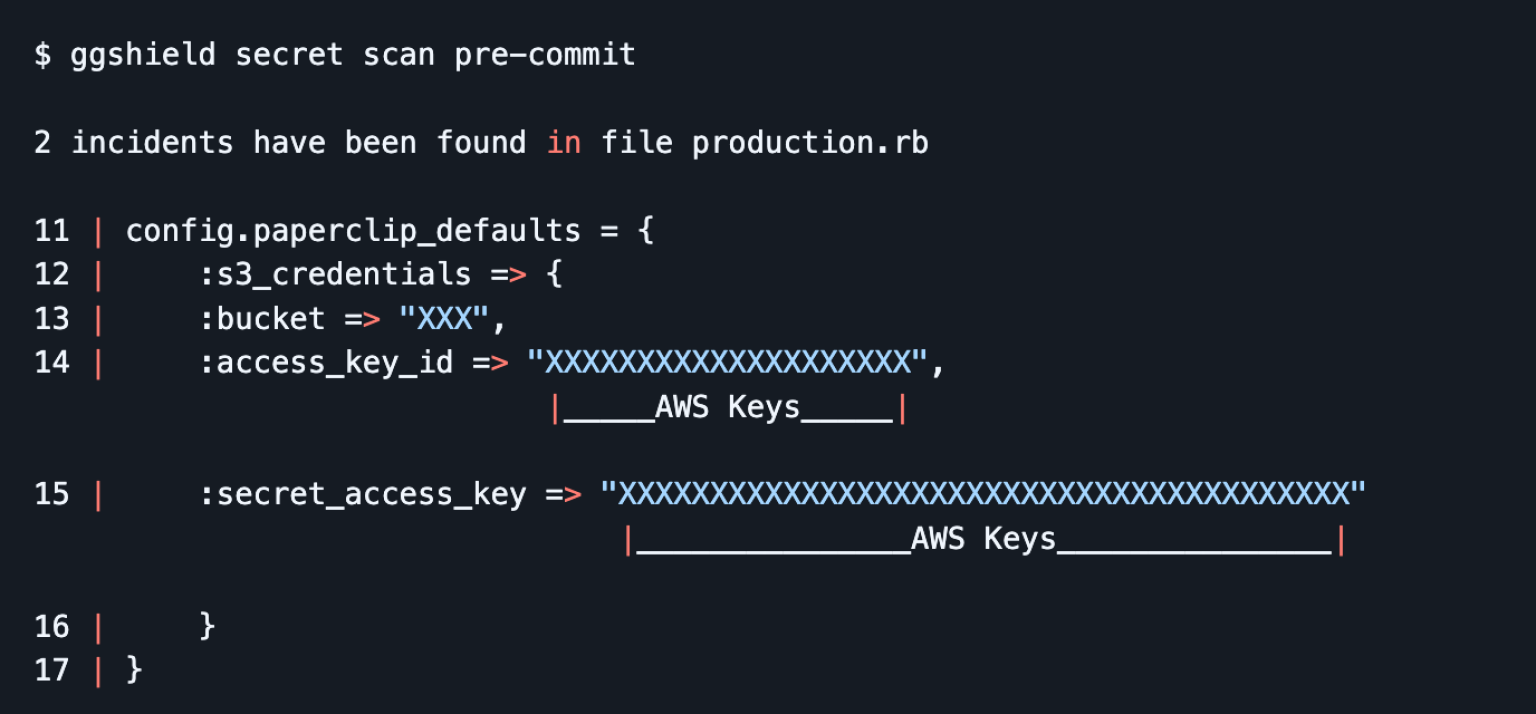Viewport: 1536px width, 714px height.
Task: Click the closing brace on line 16
Action: point(207,626)
